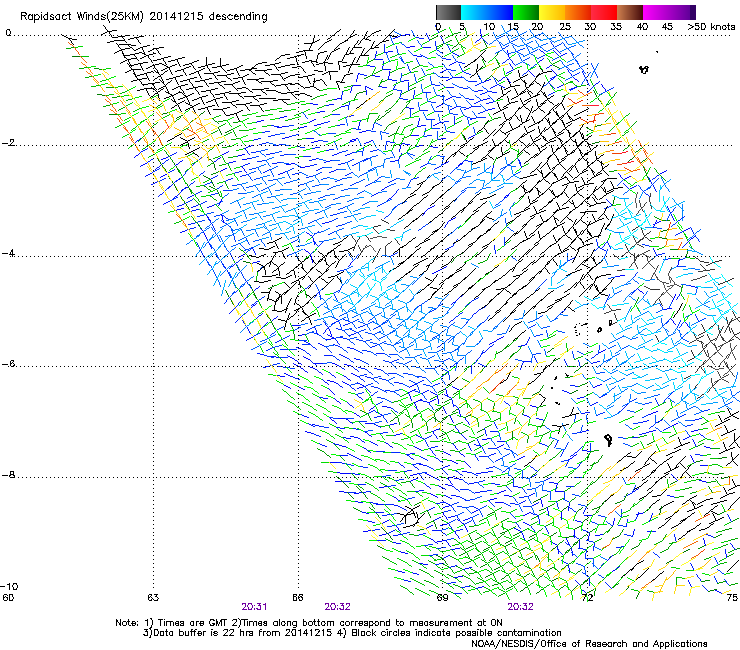740x650 pixels.
Task: Click the "75" longitude axis label
Action: (x=732, y=597)
